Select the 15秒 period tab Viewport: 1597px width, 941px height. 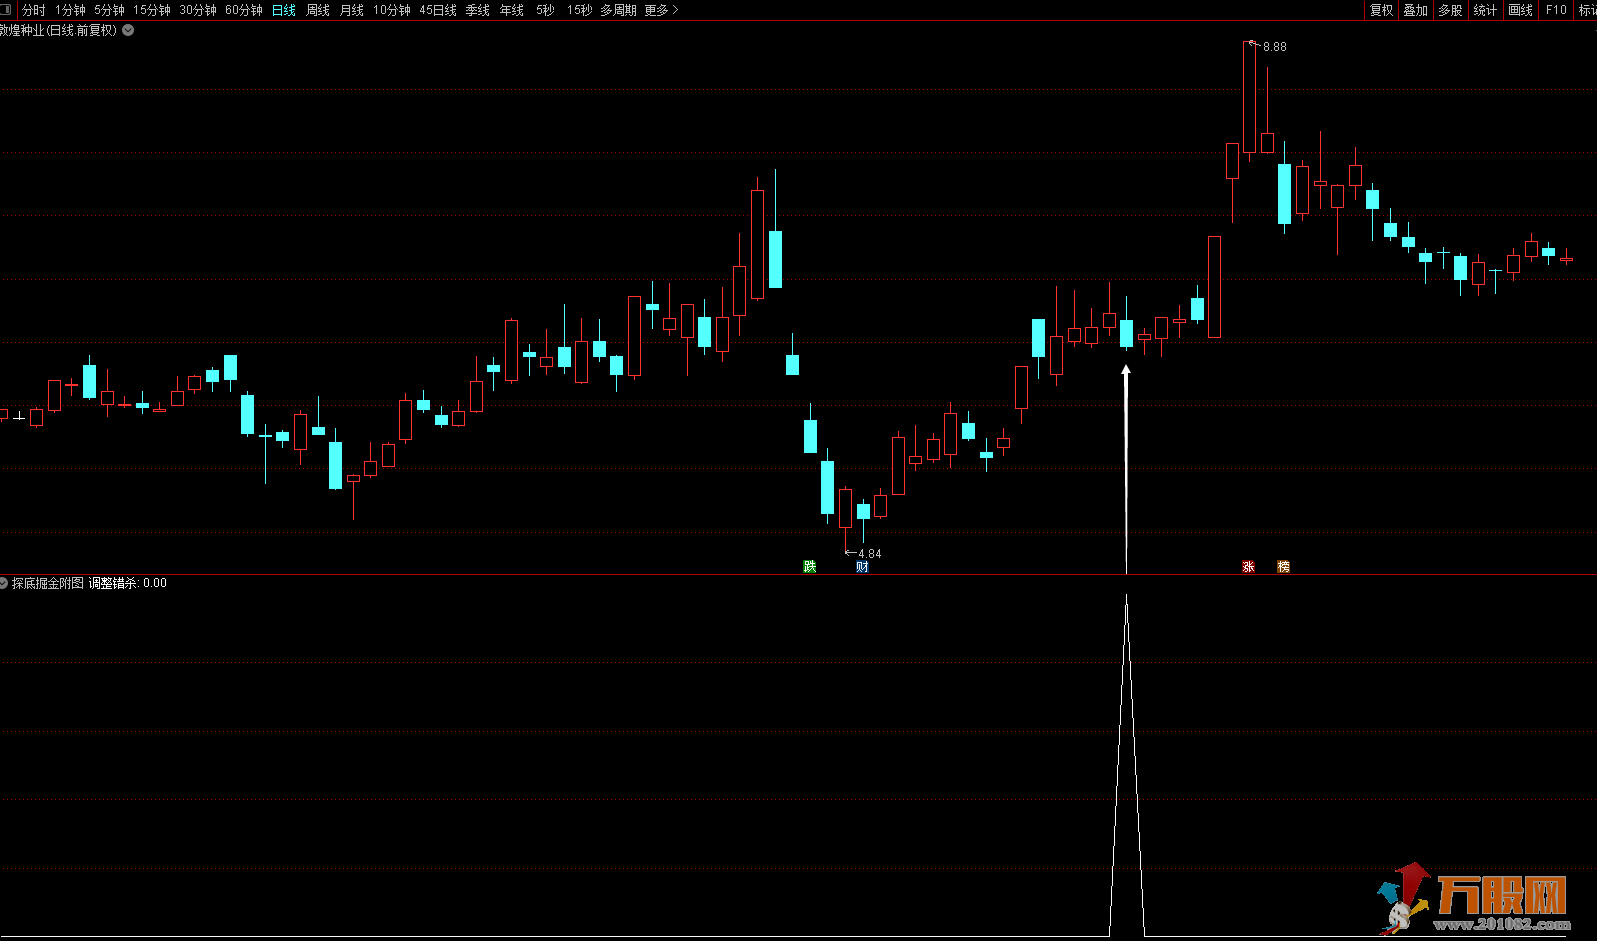coord(579,10)
